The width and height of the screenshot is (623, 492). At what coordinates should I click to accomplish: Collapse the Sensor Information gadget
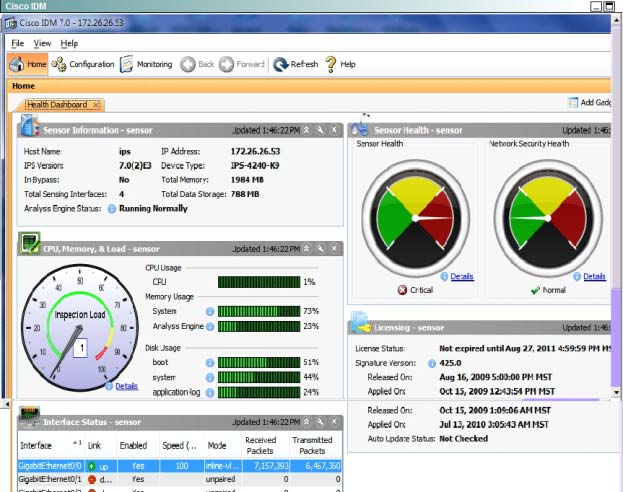tap(307, 130)
